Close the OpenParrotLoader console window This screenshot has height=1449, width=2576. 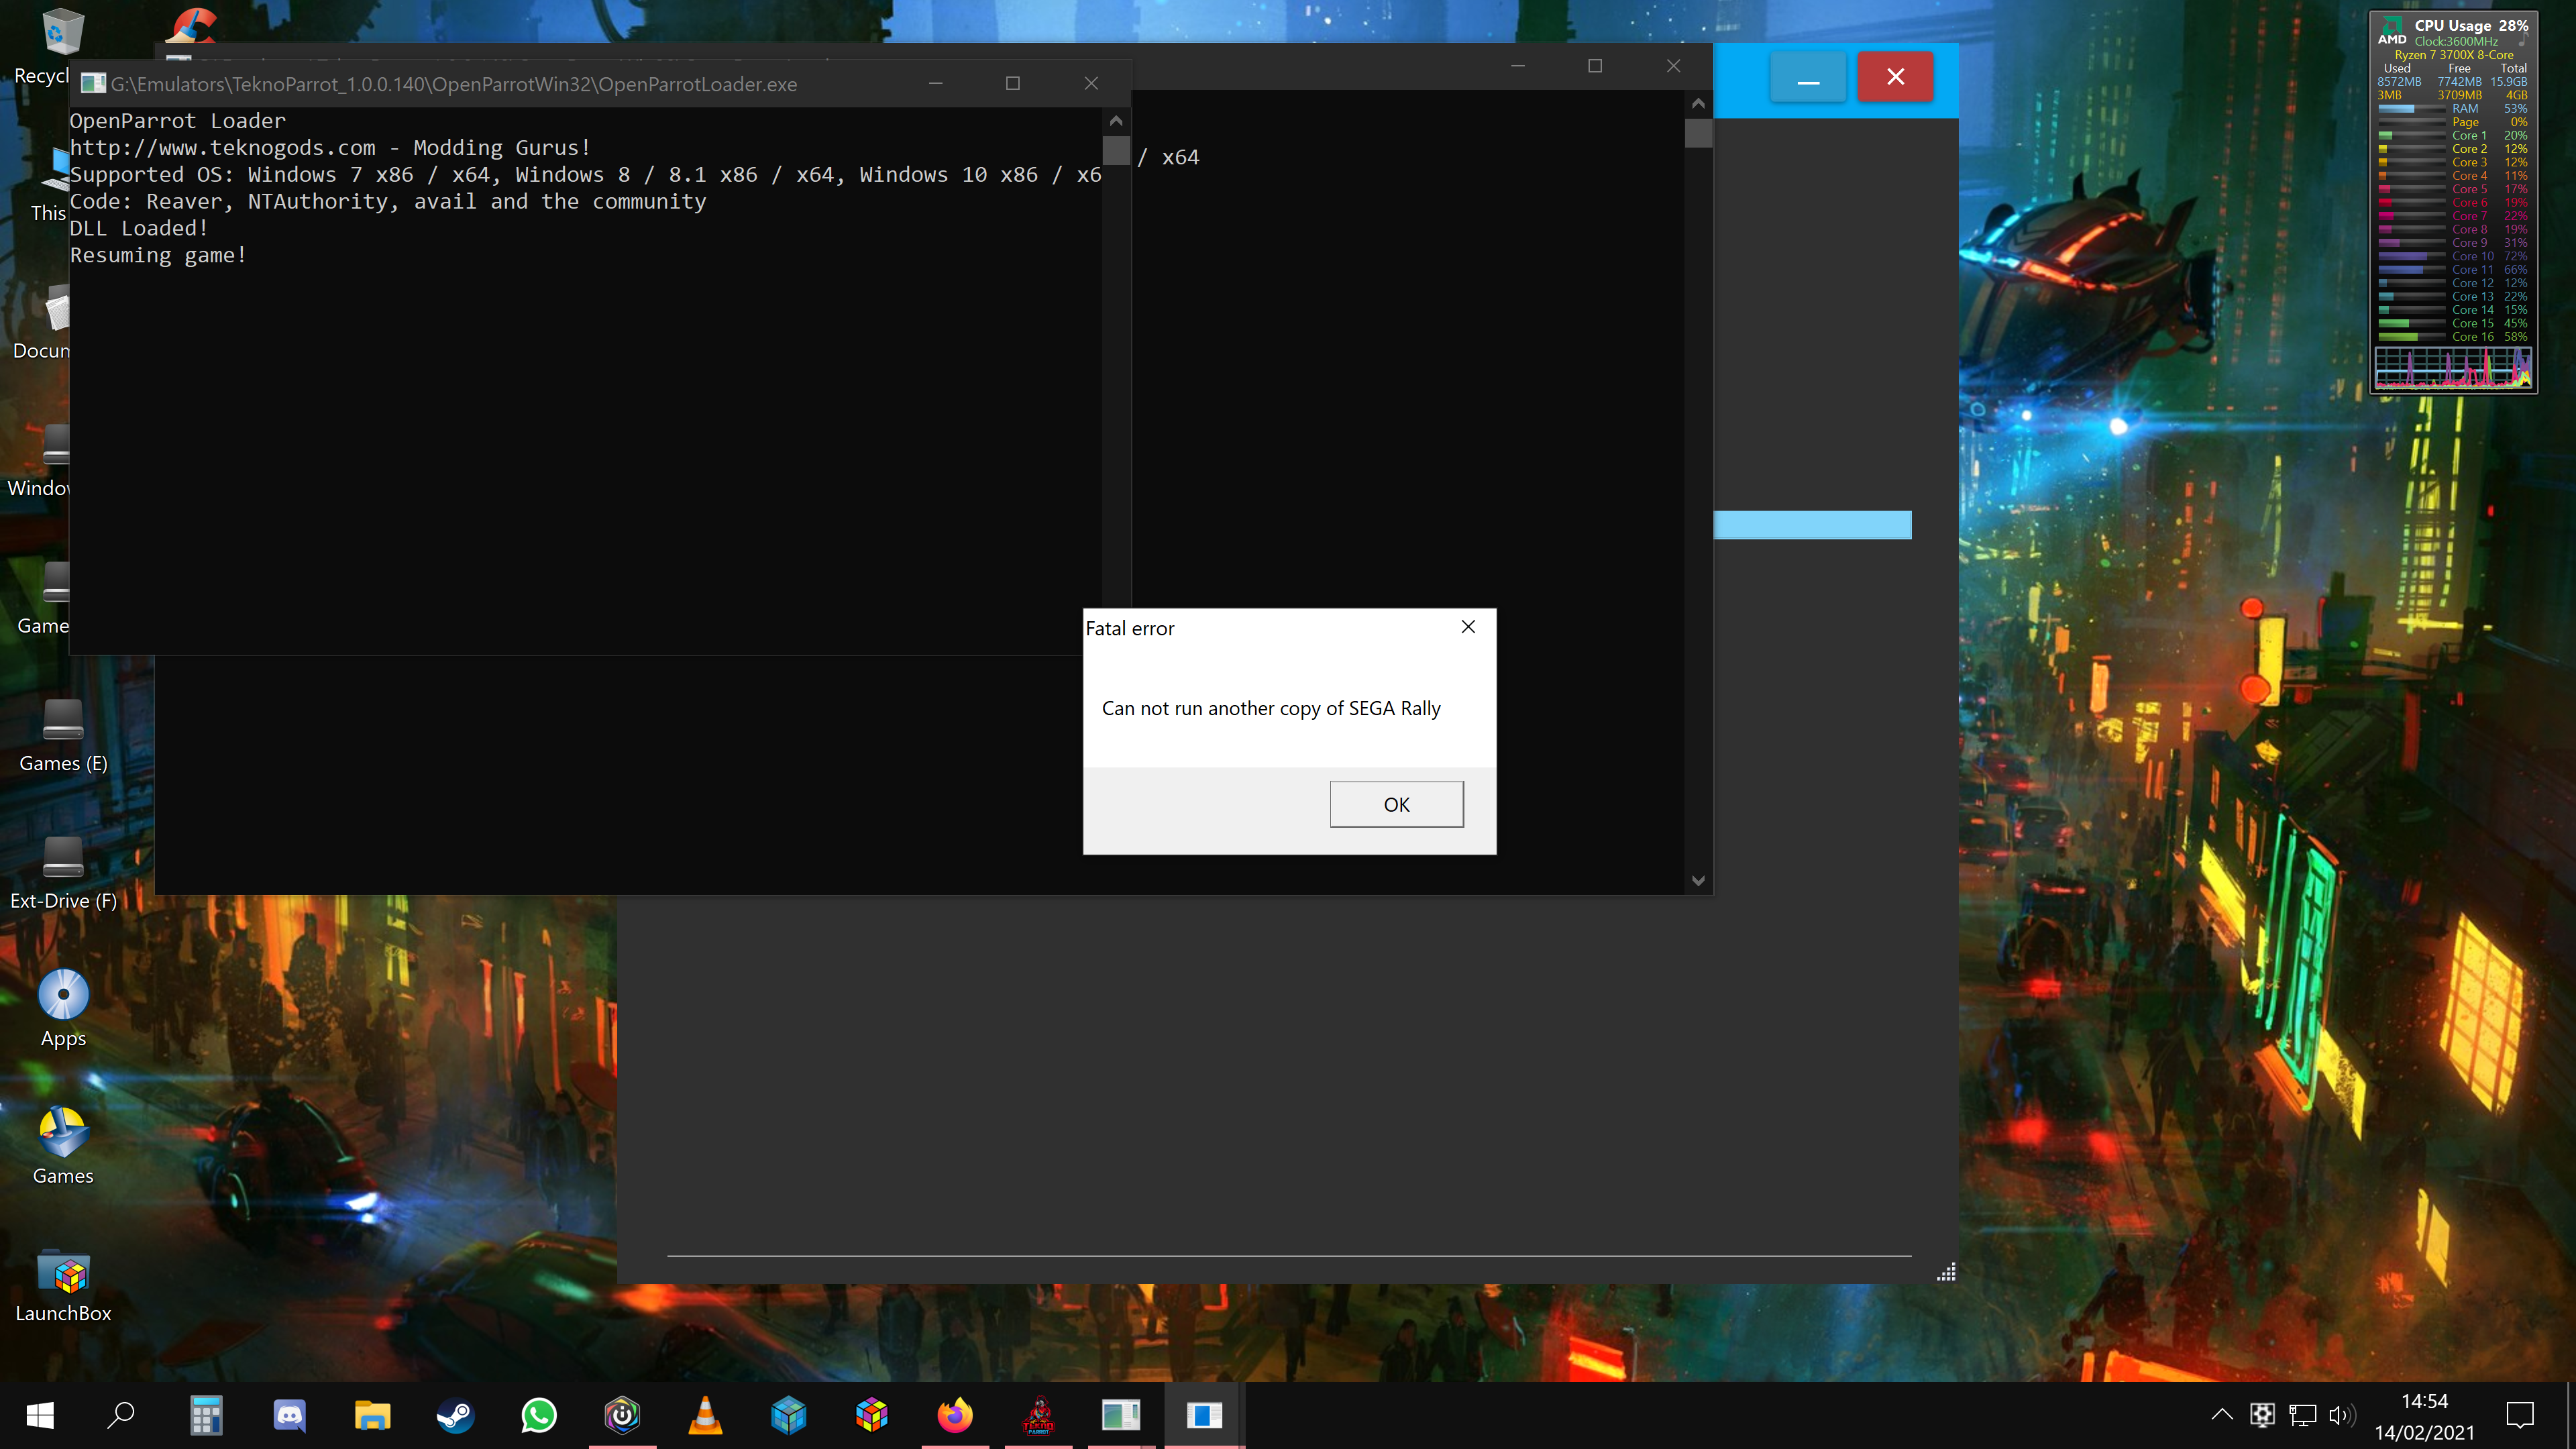1091,84
